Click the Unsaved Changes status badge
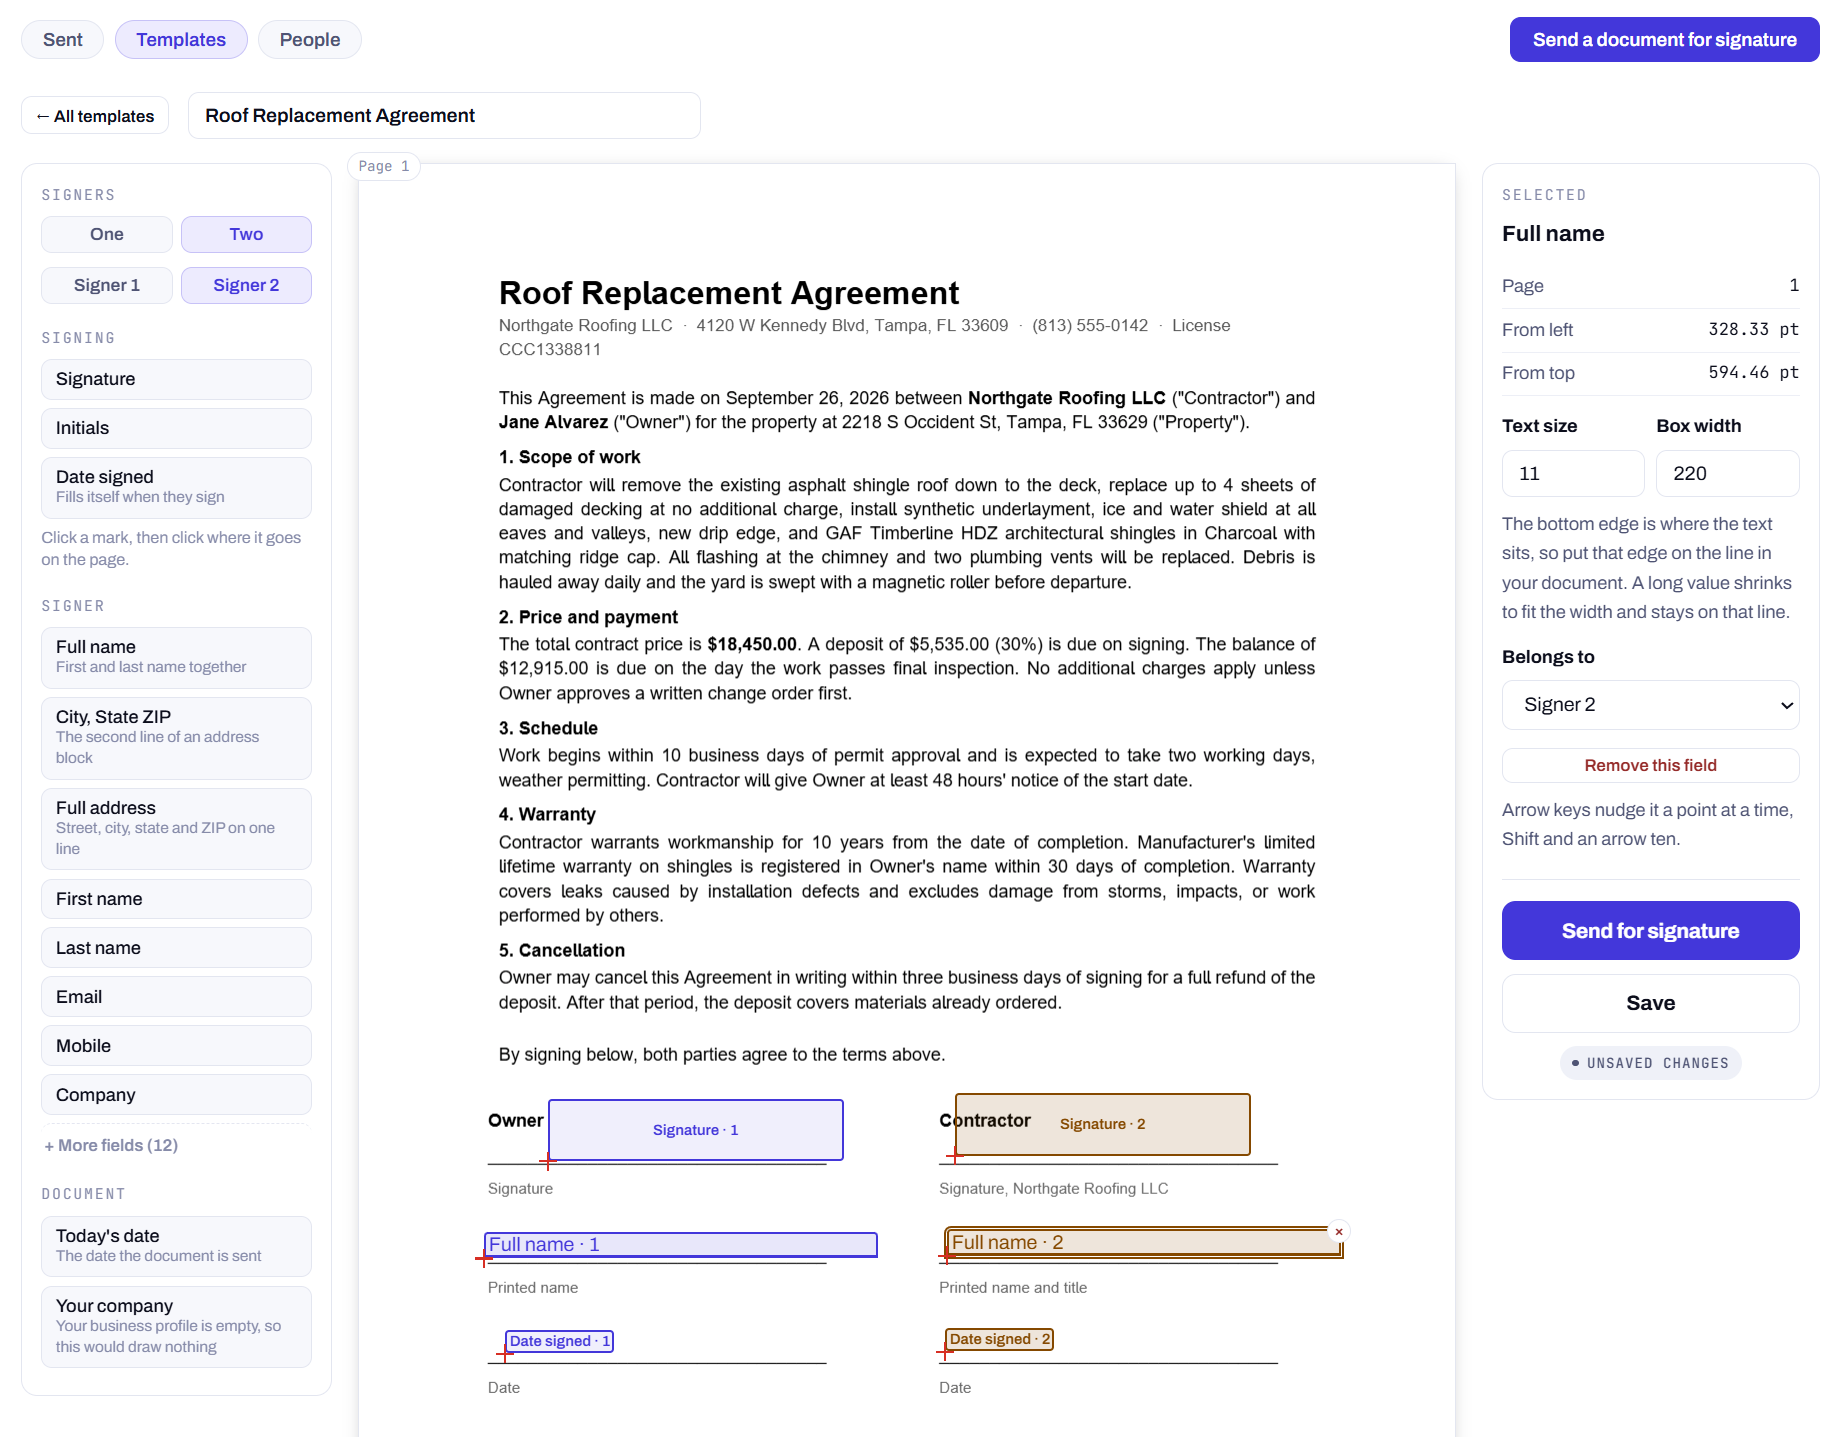The height and width of the screenshot is (1437, 1842). tap(1650, 1063)
